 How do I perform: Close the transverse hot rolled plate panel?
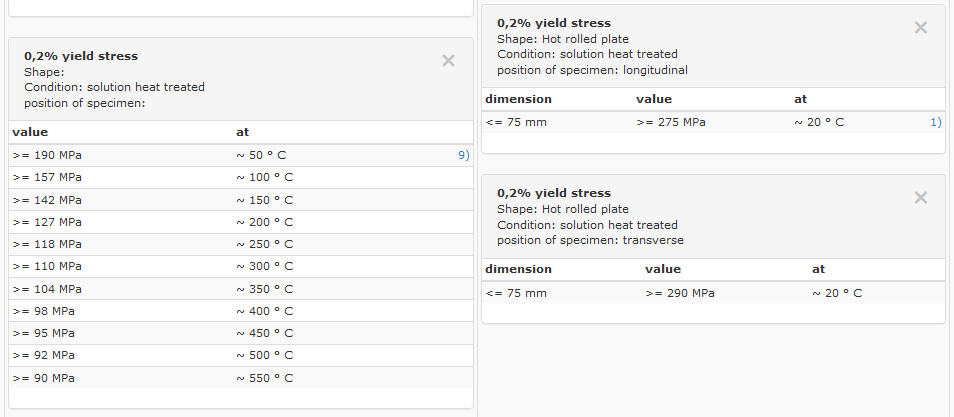921,197
